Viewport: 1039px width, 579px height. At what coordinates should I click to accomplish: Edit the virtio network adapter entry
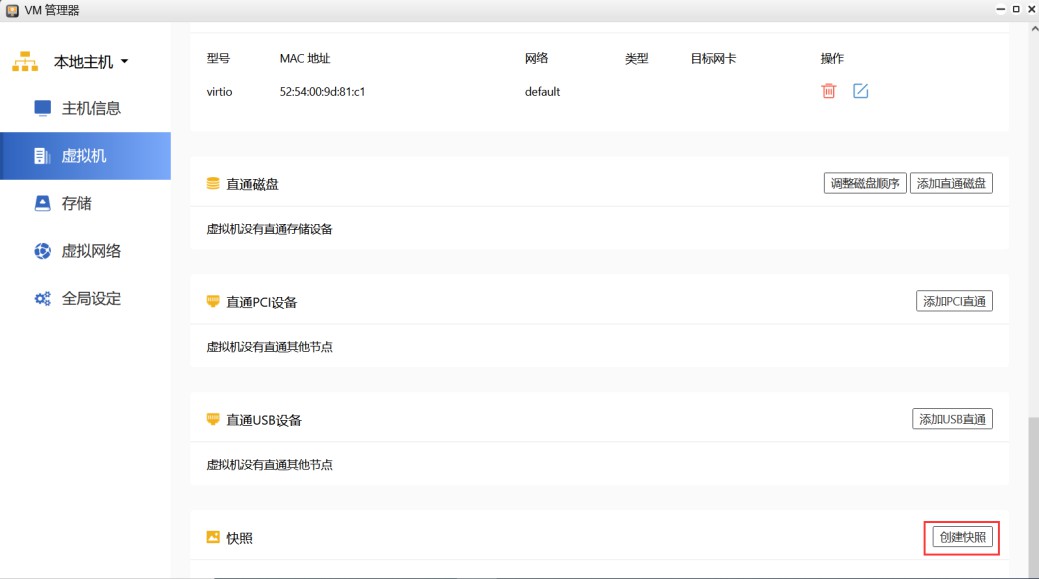[x=860, y=91]
